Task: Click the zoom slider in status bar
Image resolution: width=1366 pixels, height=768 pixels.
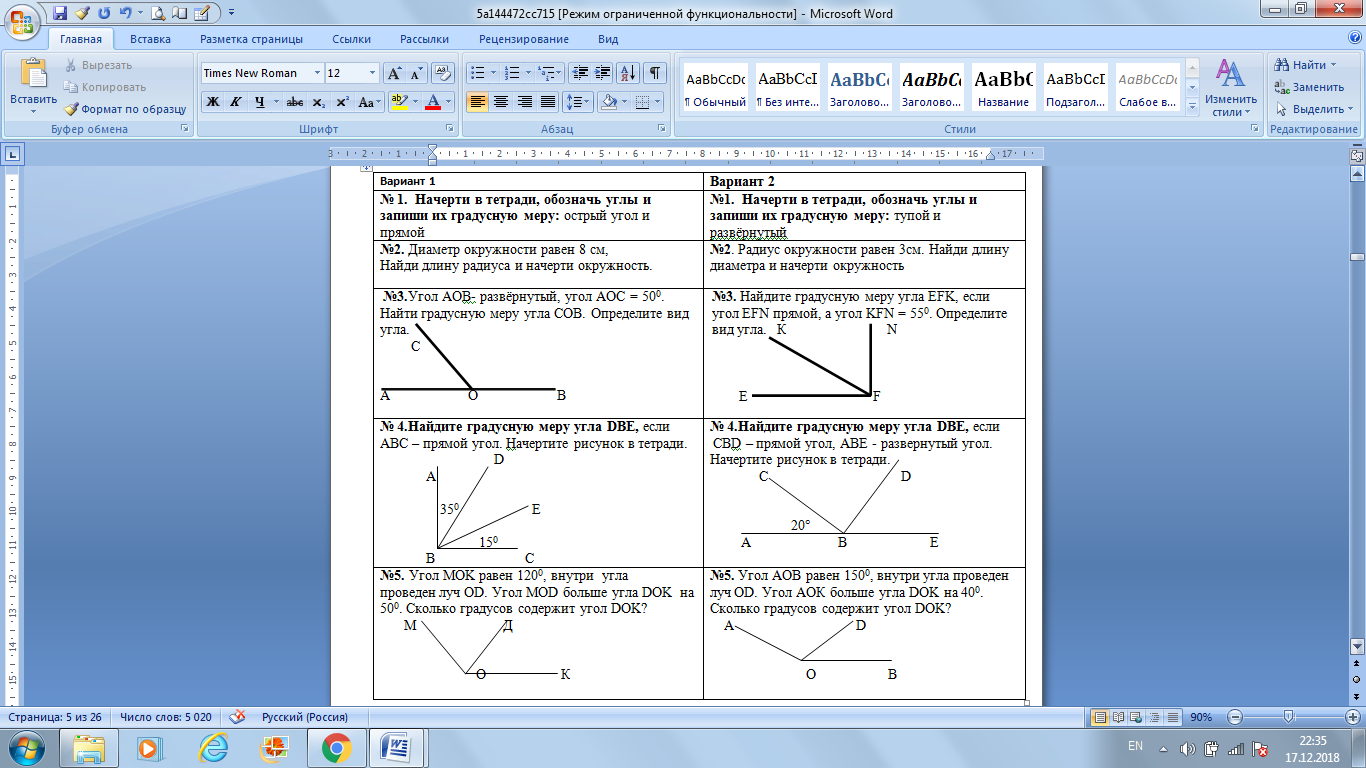Action: 1289,717
